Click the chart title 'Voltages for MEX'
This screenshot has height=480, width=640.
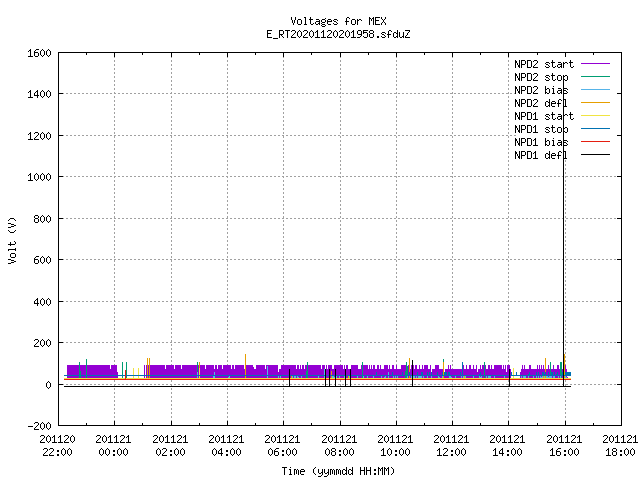338,21
